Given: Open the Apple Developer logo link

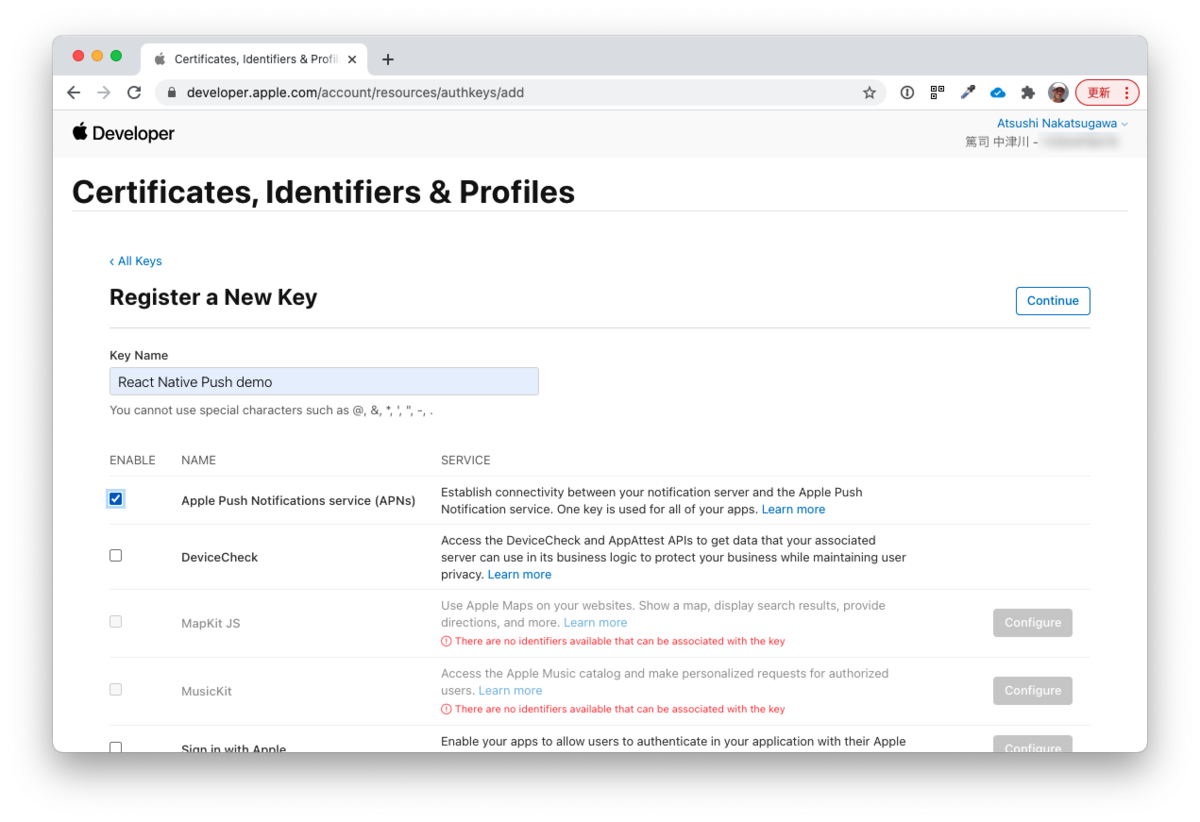Looking at the screenshot, I should point(123,133).
